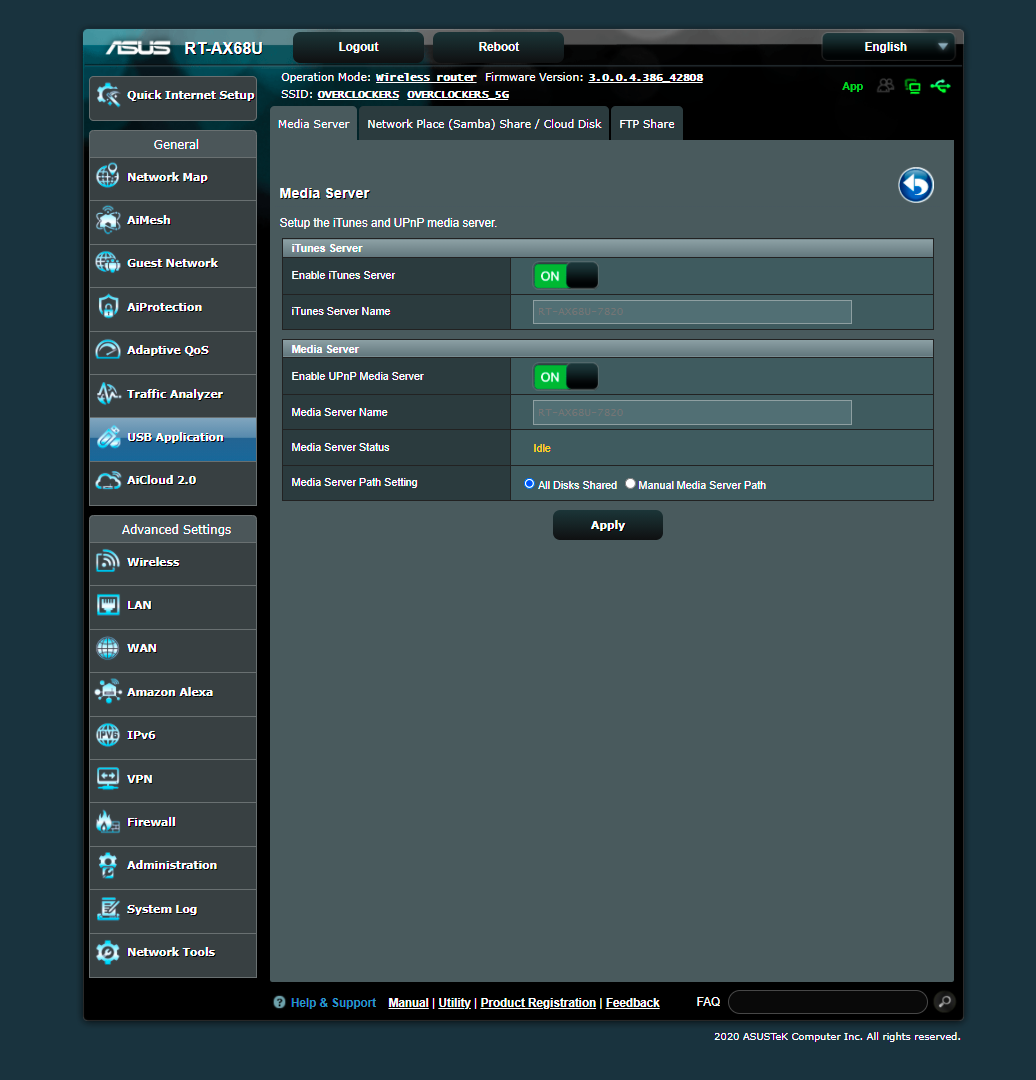Image resolution: width=1036 pixels, height=1080 pixels.
Task: Click the OVERCLOCKERS_5G SSID link
Action: coord(458,94)
